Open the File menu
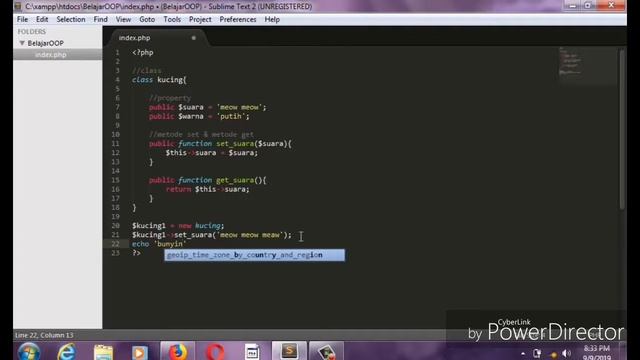640x360 pixels. [x=22, y=19]
